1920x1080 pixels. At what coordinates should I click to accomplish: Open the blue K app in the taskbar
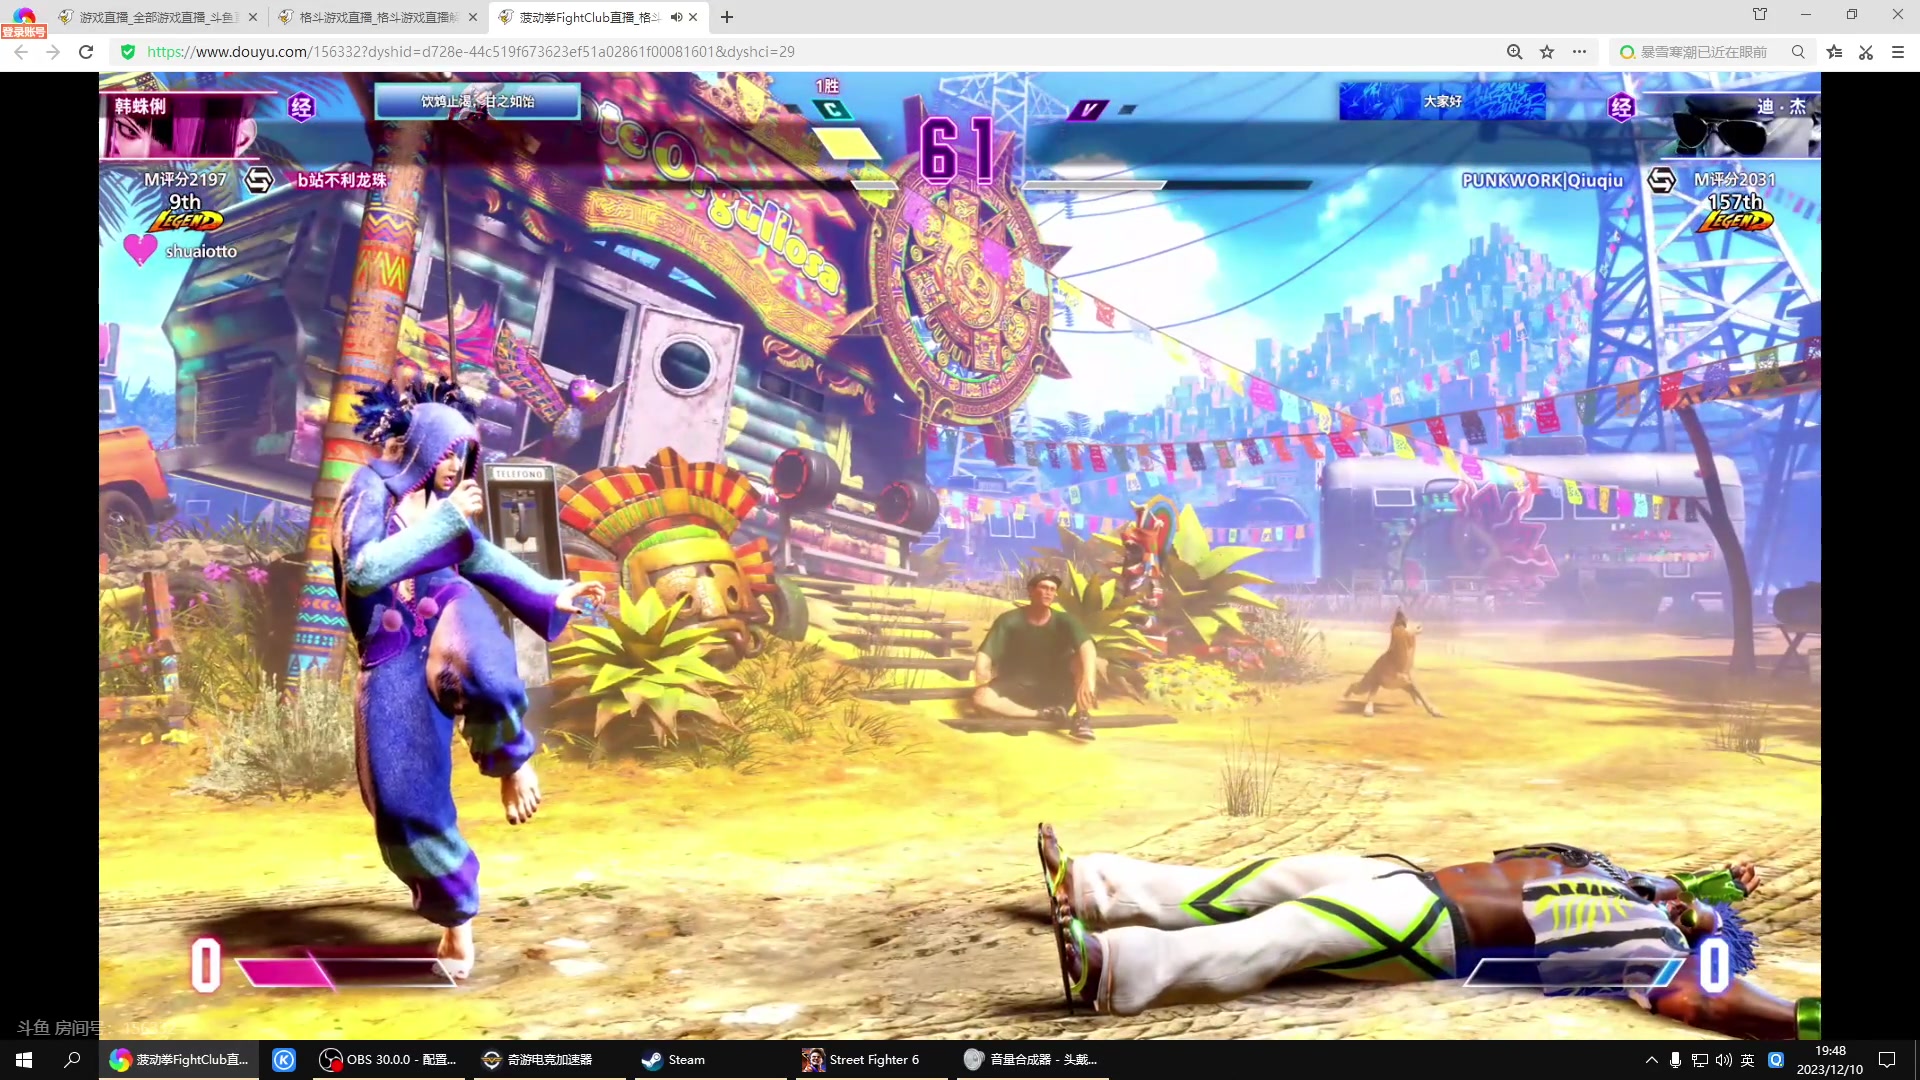coord(284,1060)
